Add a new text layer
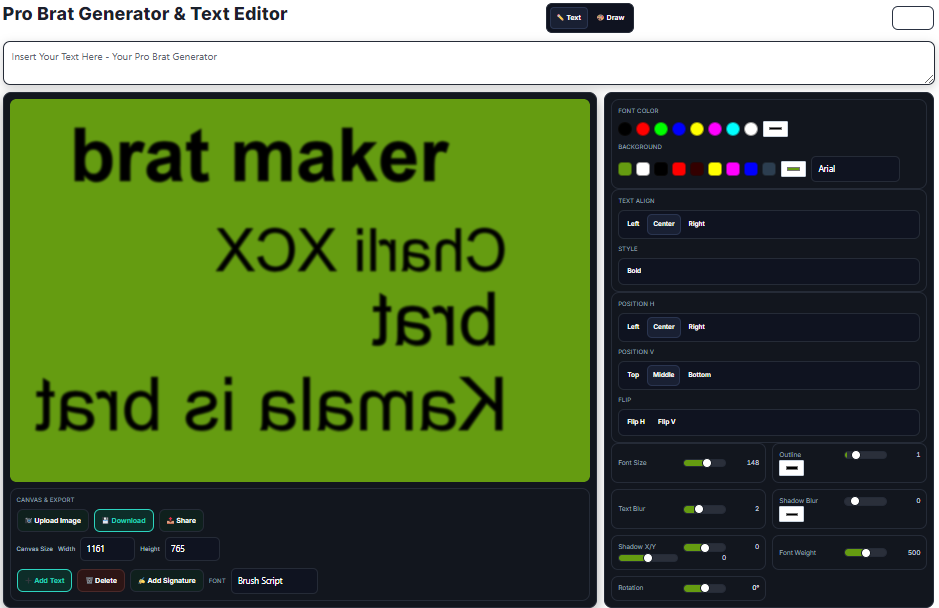 [45, 580]
